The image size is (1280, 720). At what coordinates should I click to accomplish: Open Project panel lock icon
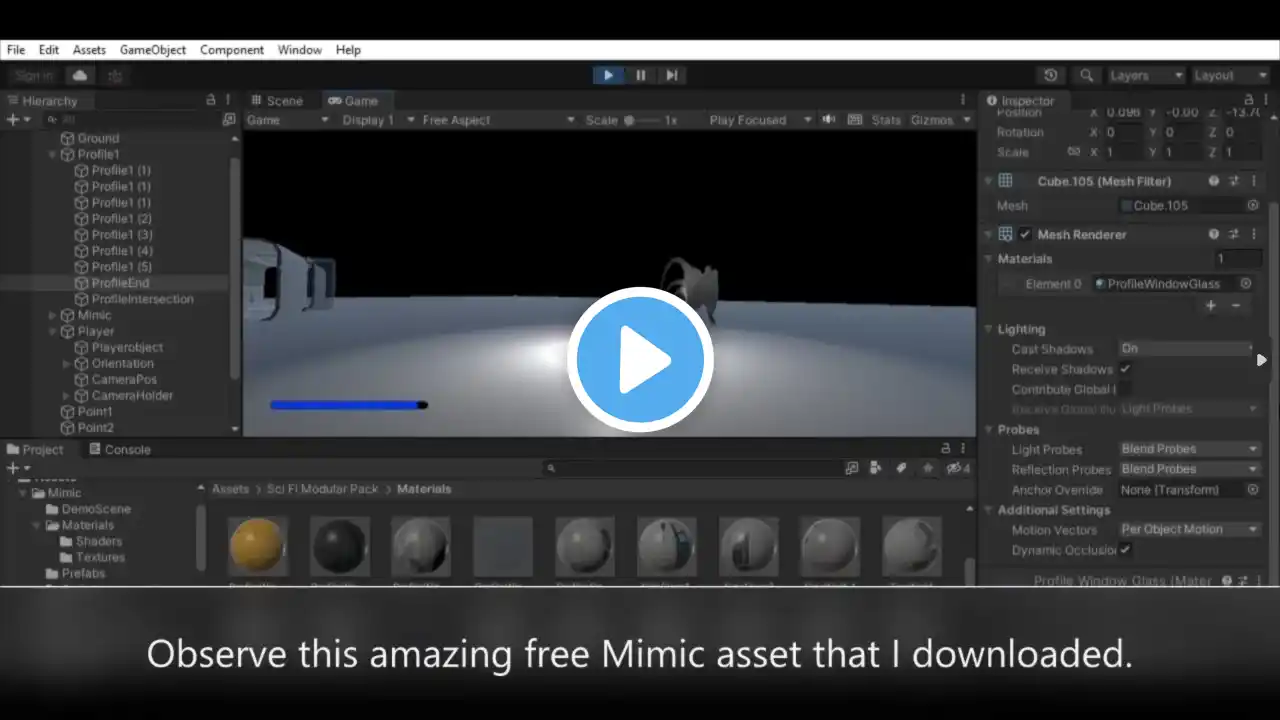945,449
